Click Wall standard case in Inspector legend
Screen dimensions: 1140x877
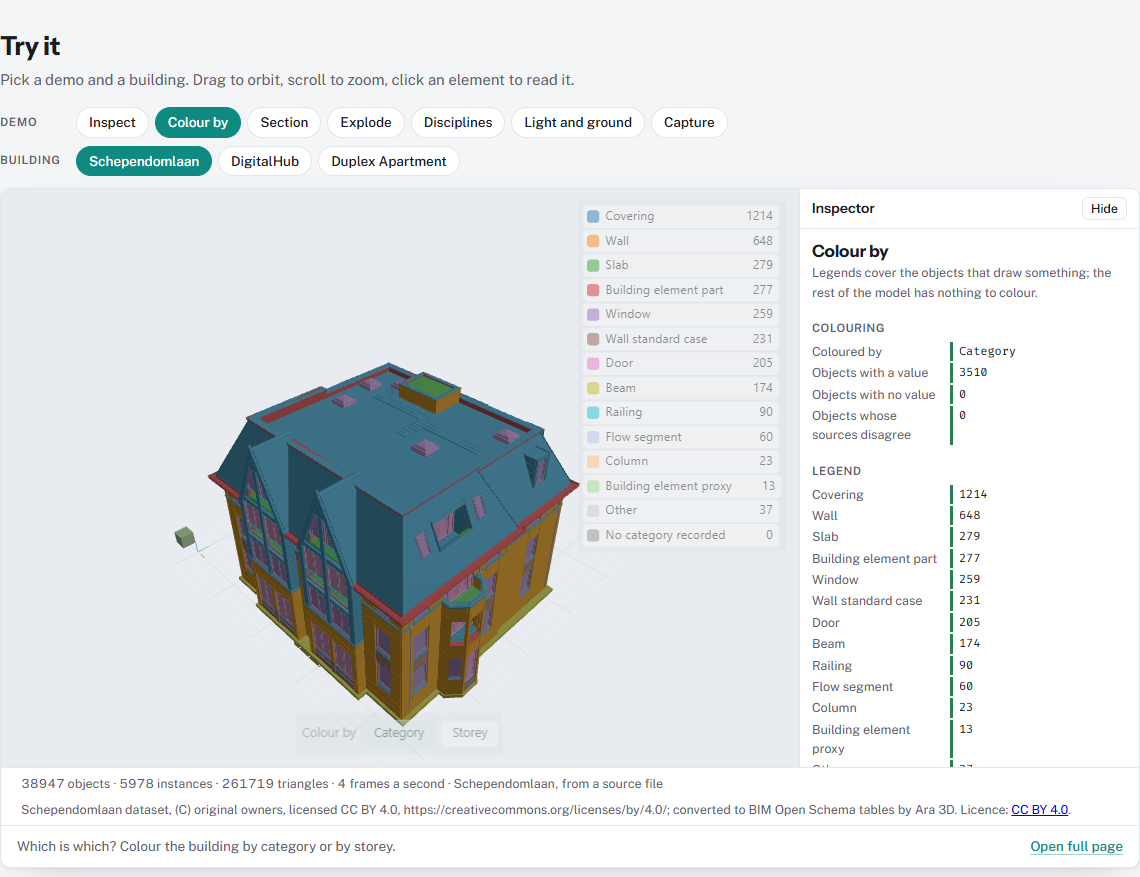(x=972, y=601)
